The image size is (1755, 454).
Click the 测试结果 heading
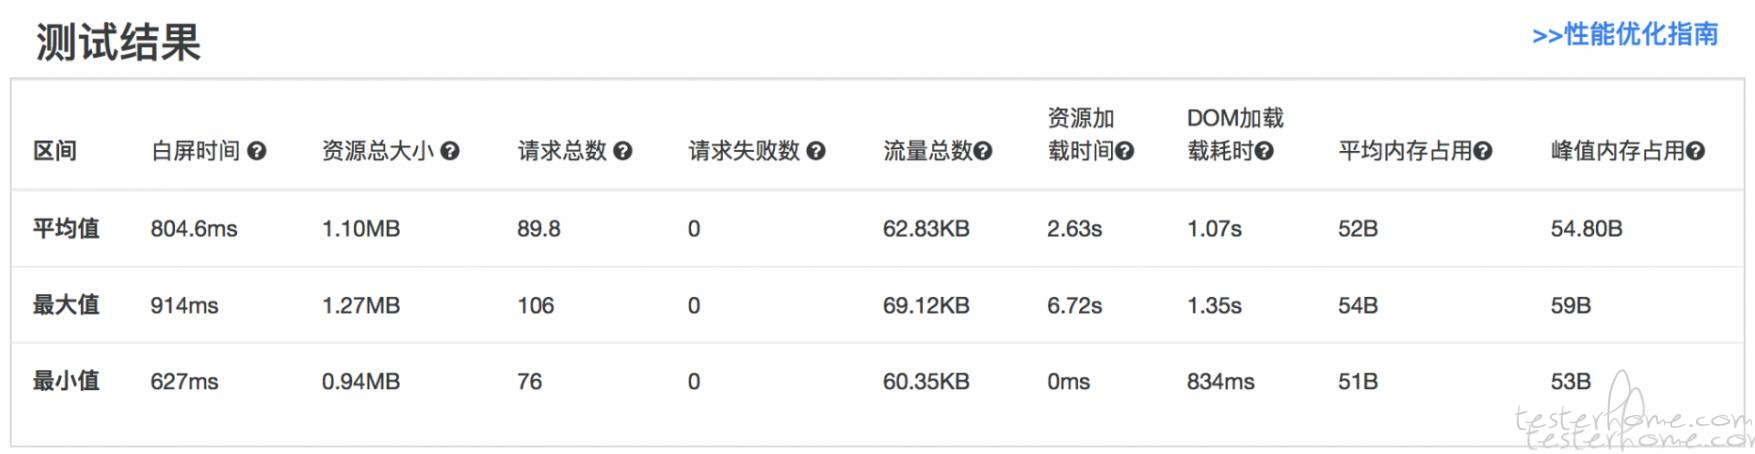coord(118,42)
